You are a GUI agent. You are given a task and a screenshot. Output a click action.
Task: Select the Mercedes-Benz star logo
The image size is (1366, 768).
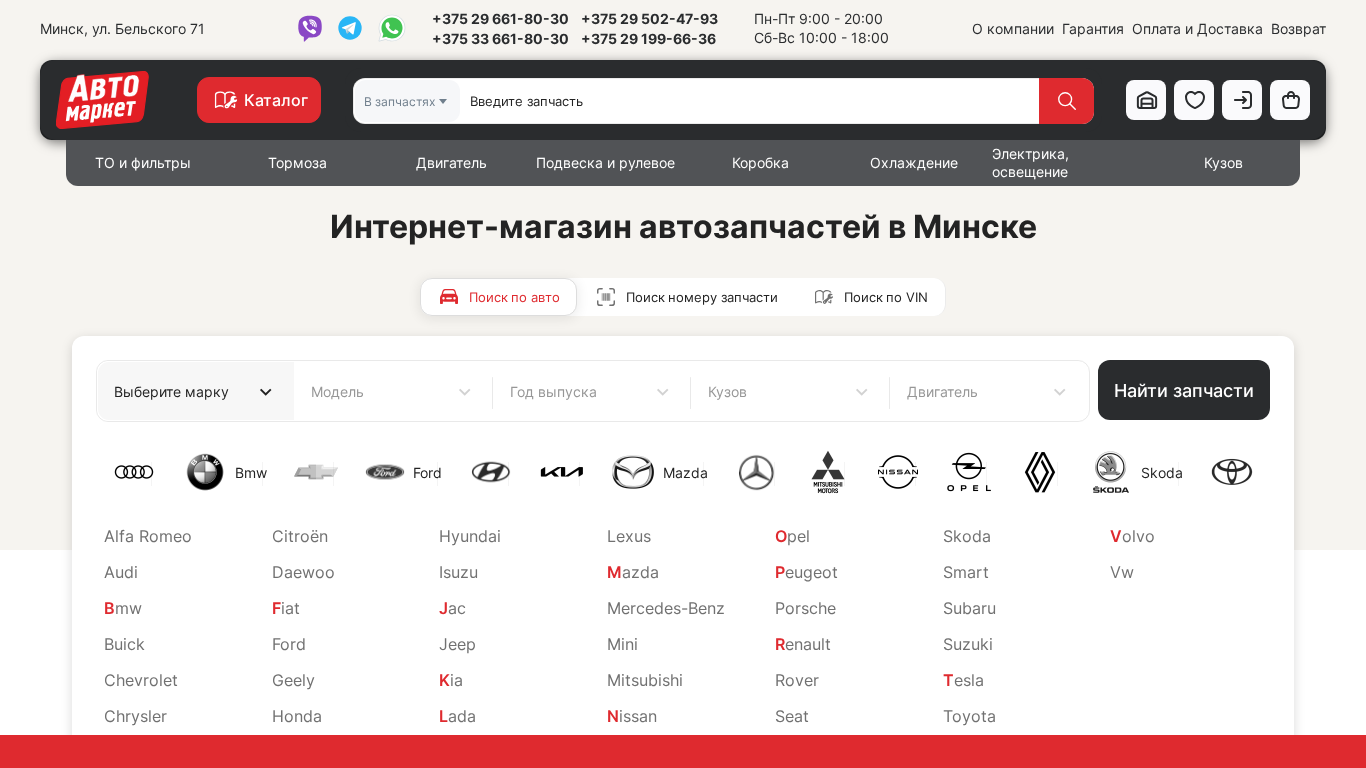(x=756, y=472)
